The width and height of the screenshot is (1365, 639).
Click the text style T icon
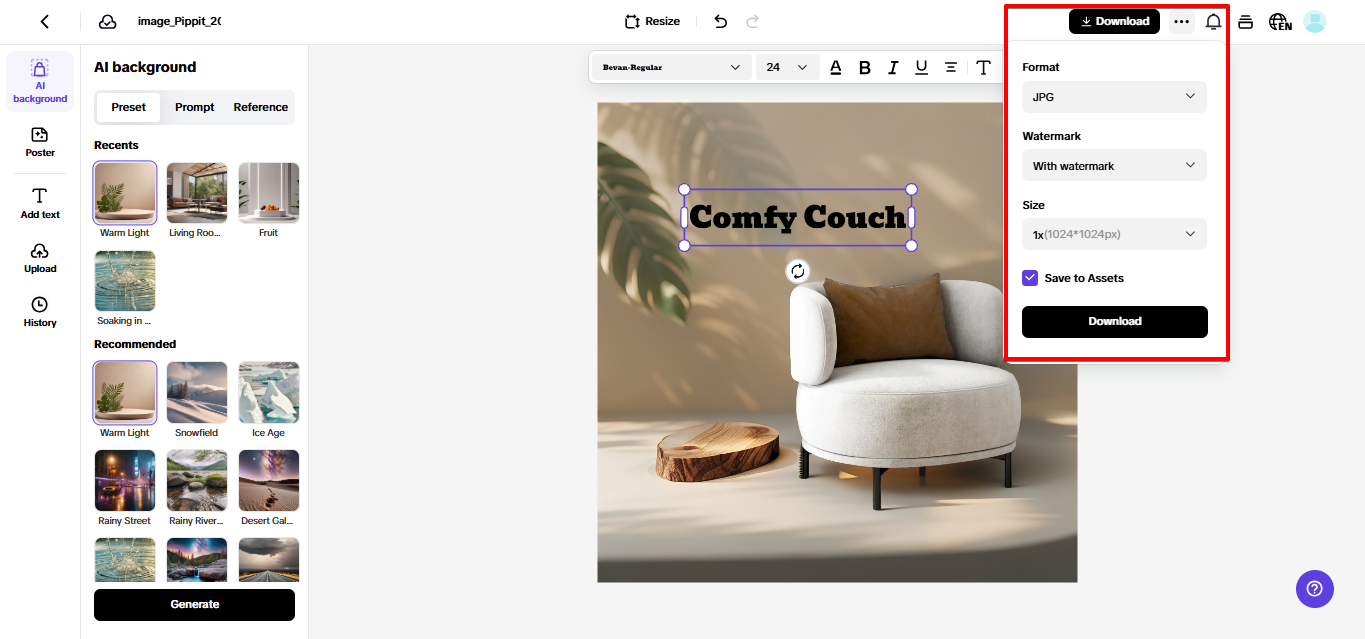tap(984, 67)
